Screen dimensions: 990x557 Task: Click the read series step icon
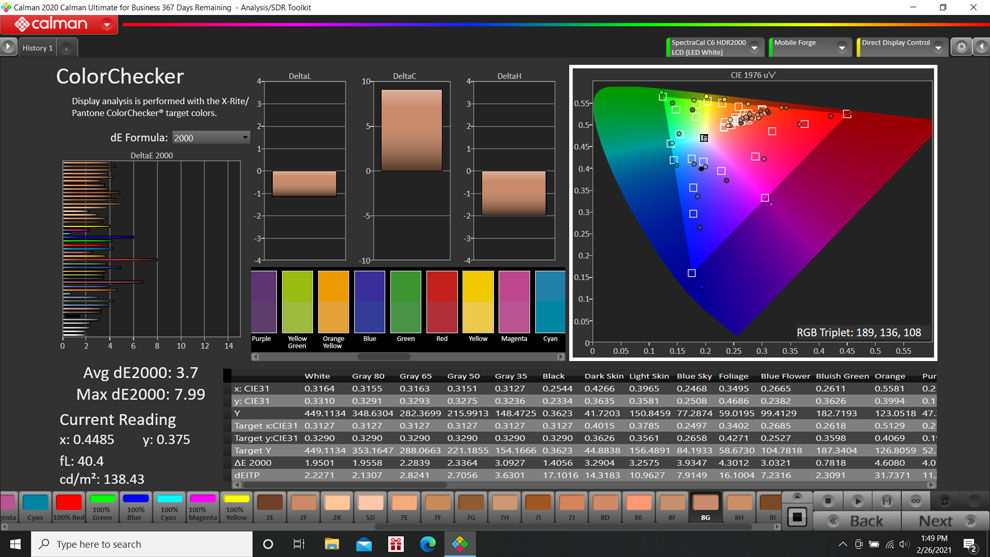pos(886,500)
